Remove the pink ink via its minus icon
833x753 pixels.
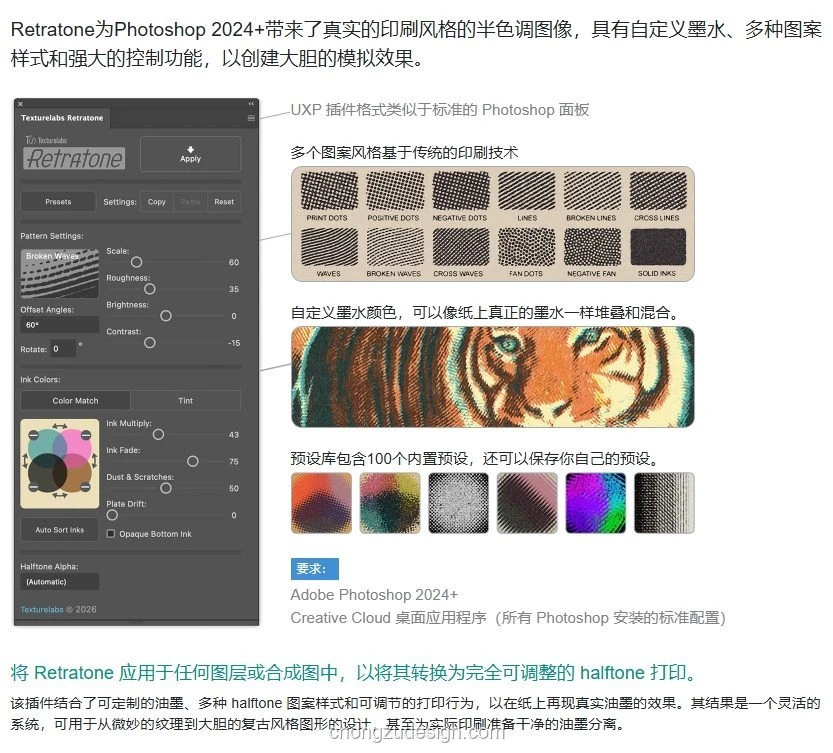coord(85,435)
